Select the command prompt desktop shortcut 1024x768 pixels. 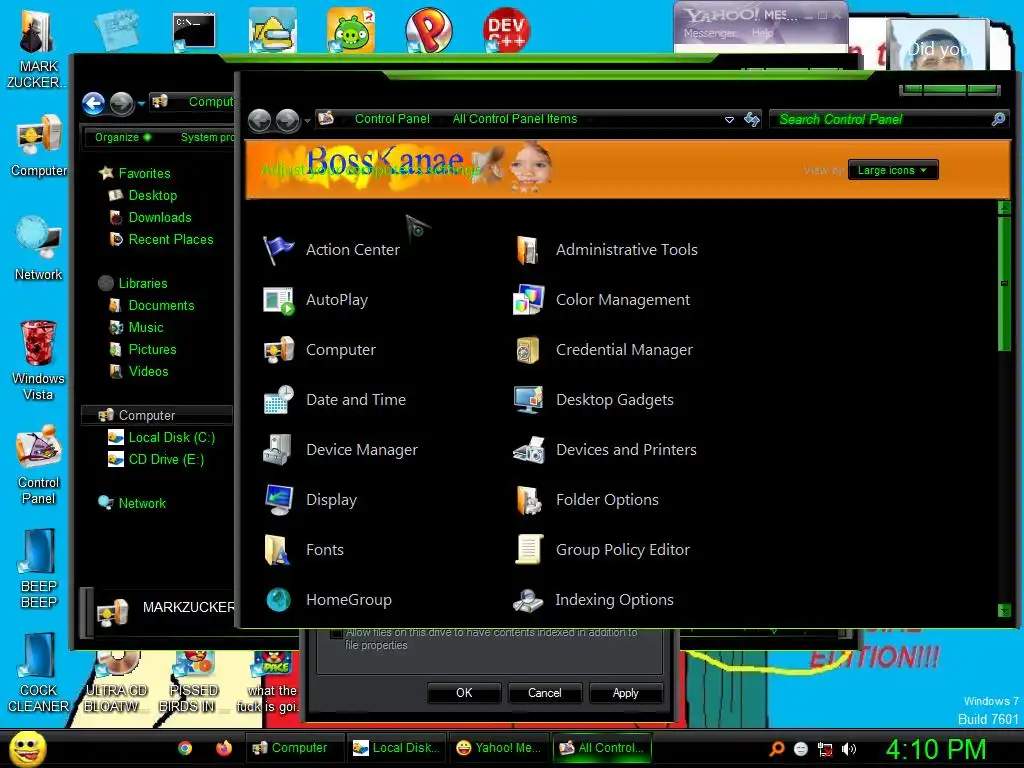coord(193,31)
